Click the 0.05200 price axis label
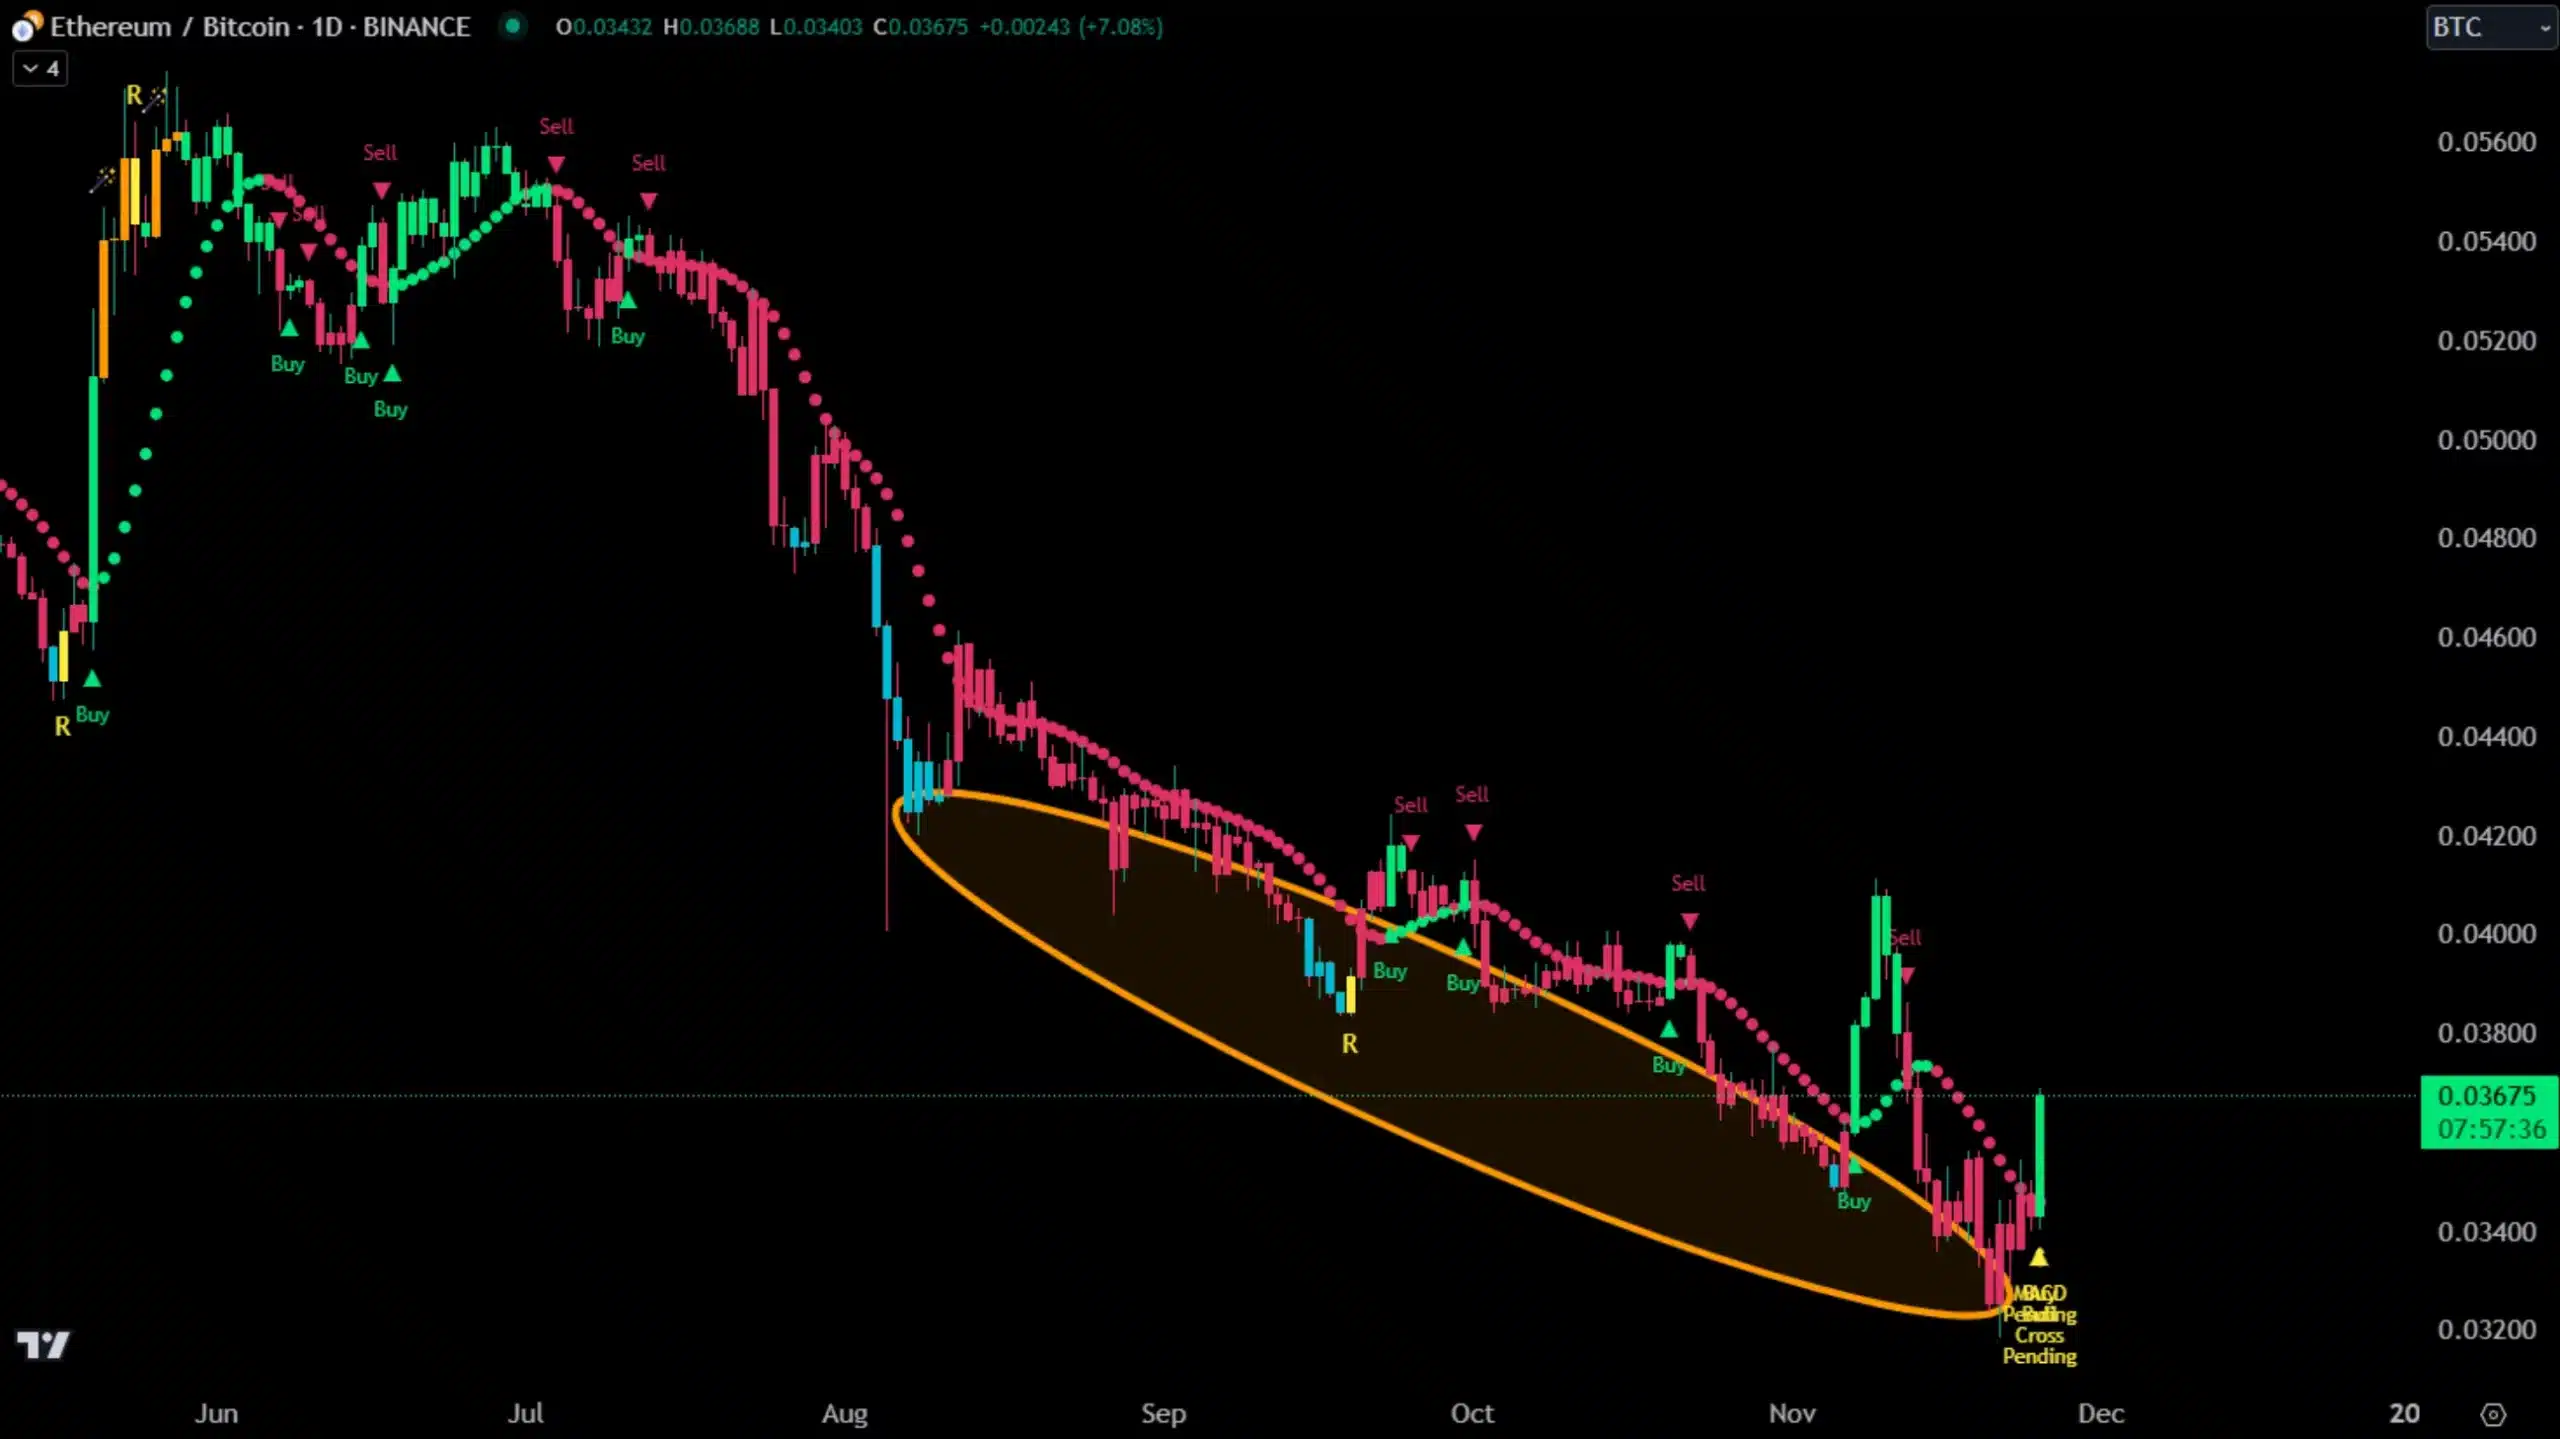The image size is (2560, 1439). point(2486,340)
